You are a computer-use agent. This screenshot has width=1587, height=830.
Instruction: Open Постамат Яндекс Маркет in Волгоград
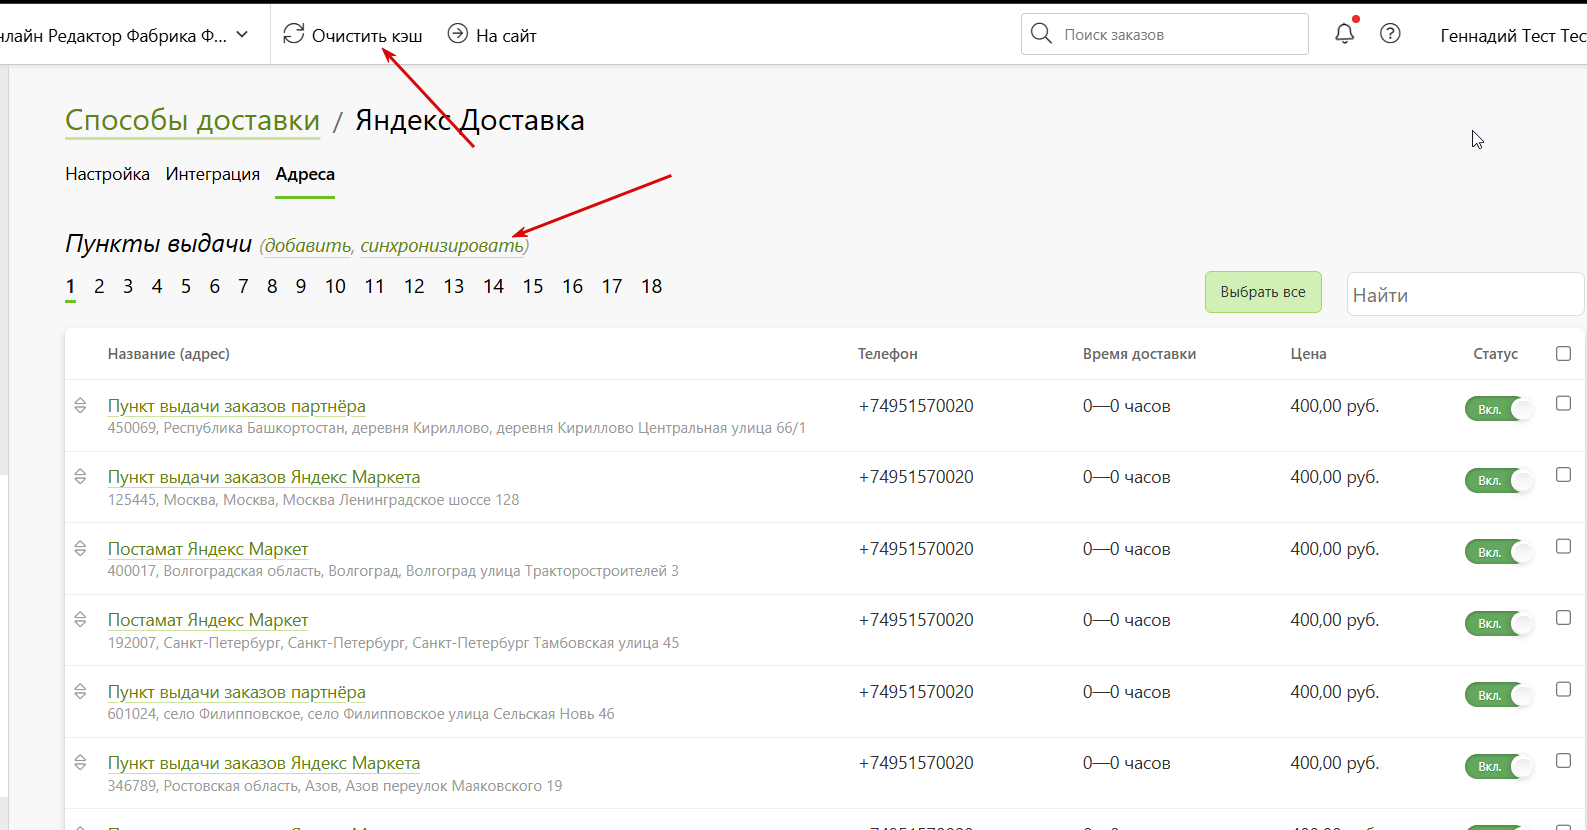[x=208, y=549]
